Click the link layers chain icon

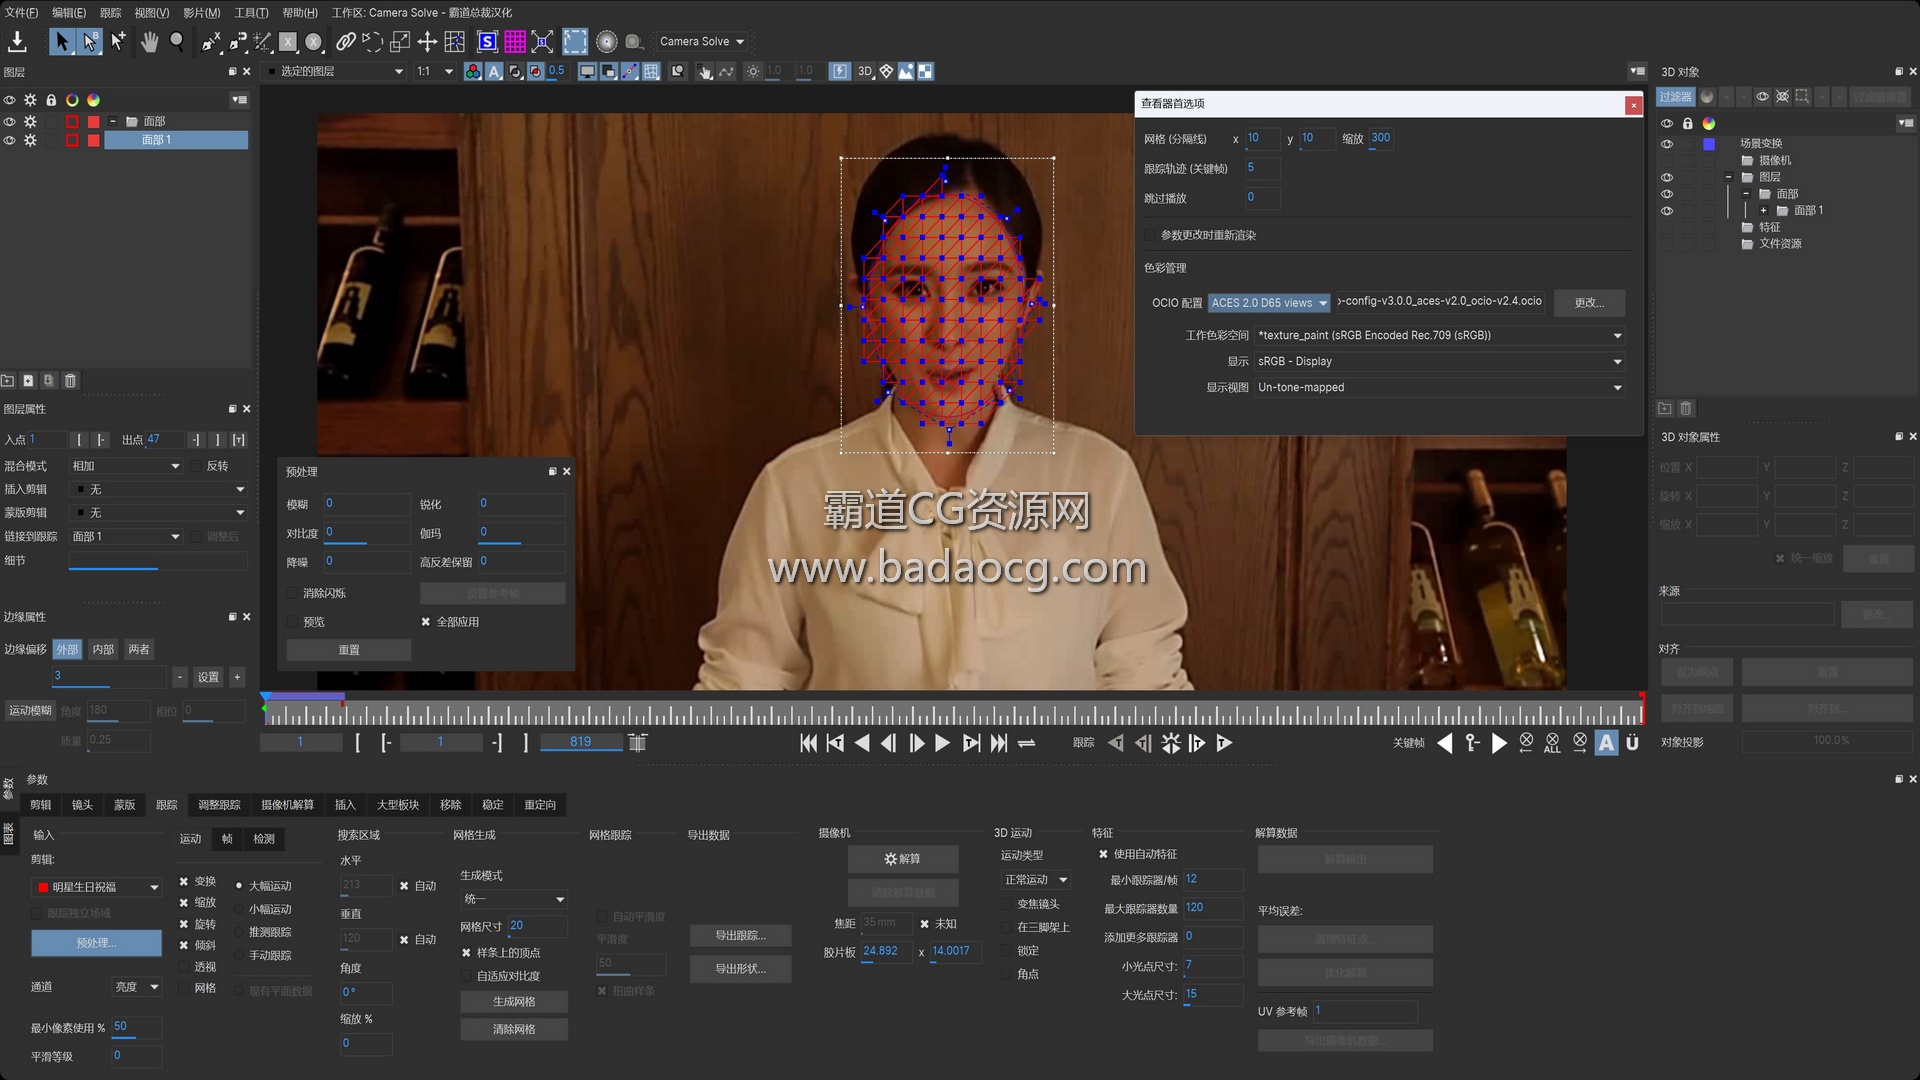pyautogui.click(x=345, y=42)
